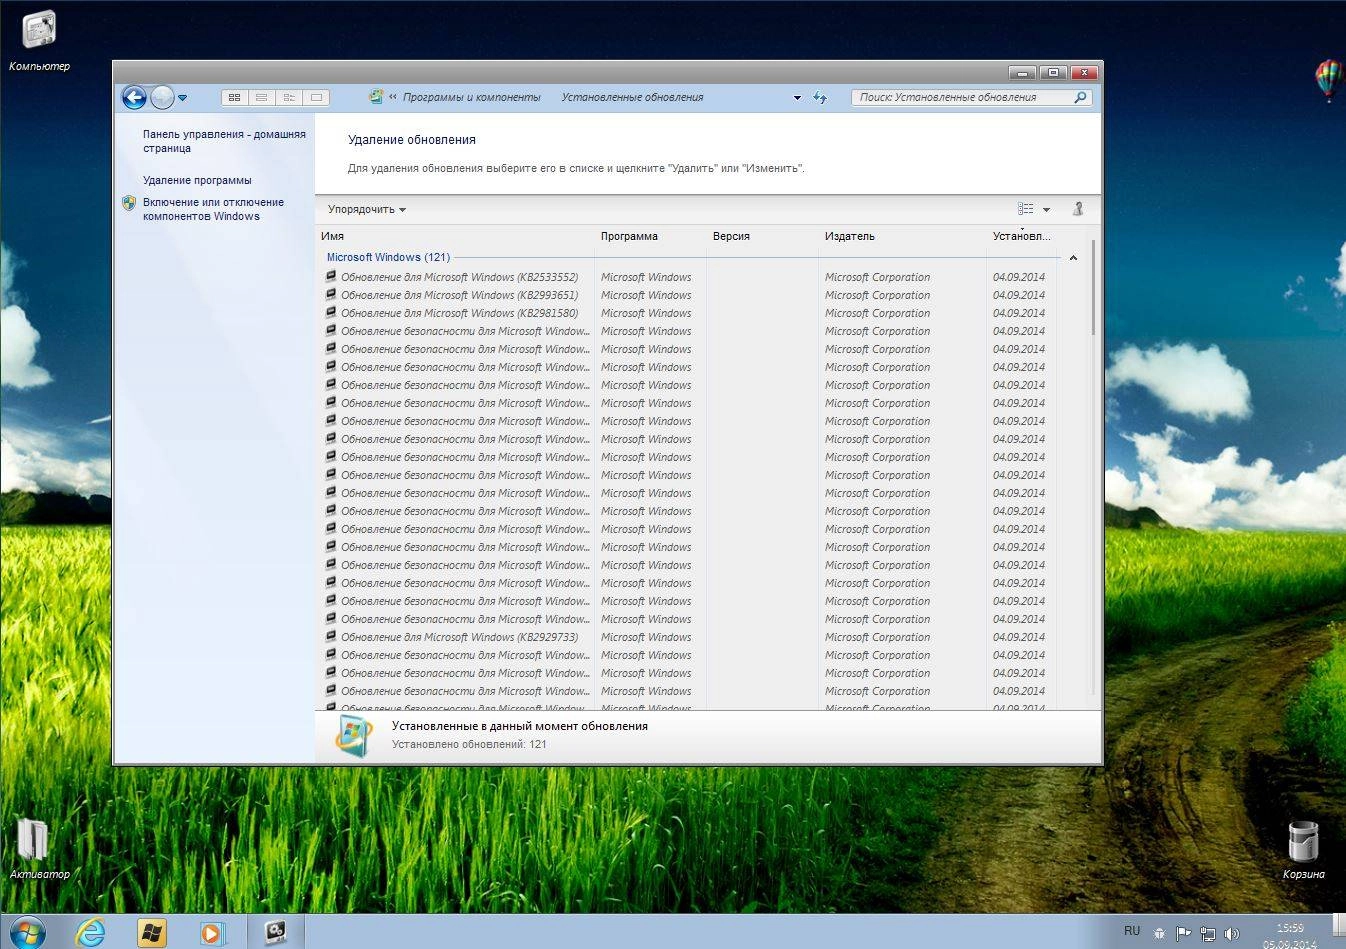Go back with the blue Back arrow

[134, 97]
